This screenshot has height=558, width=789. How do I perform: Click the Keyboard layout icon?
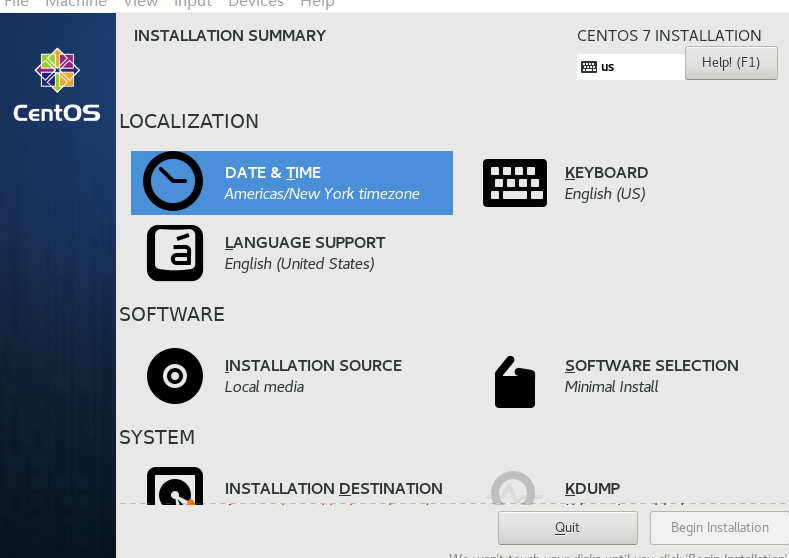tap(515, 183)
